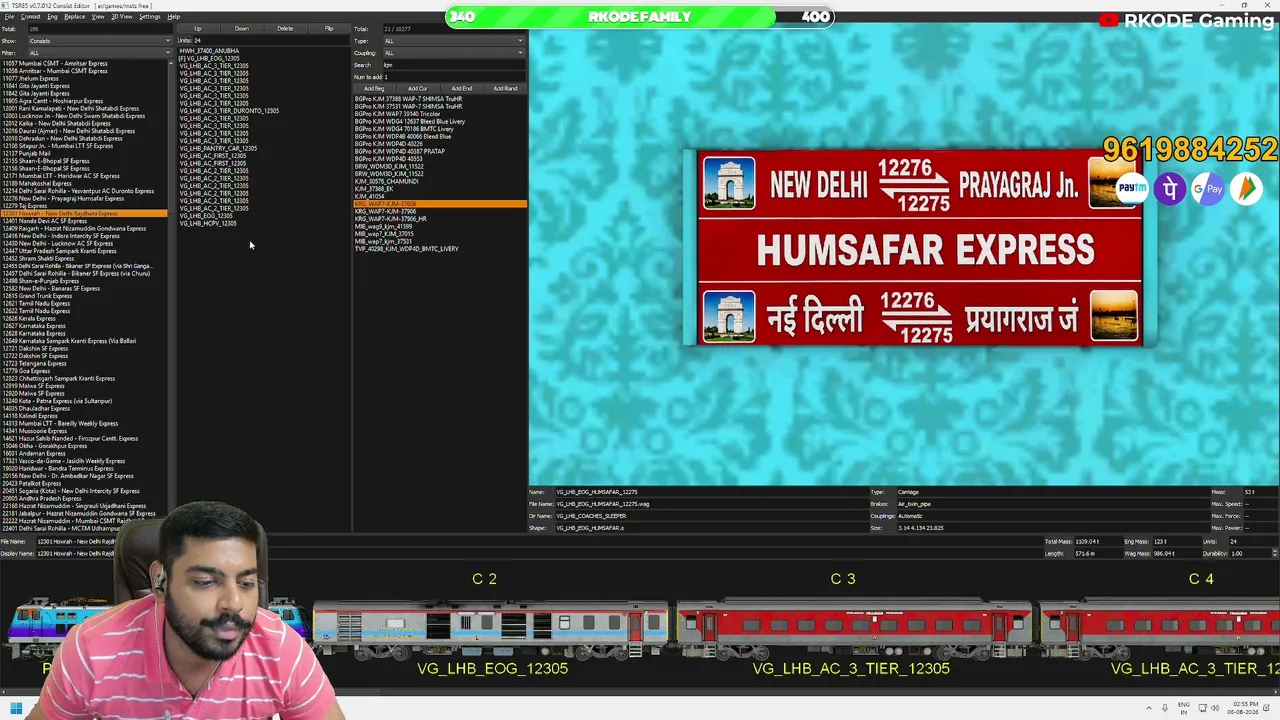Open the volume tray icon

1215,708
